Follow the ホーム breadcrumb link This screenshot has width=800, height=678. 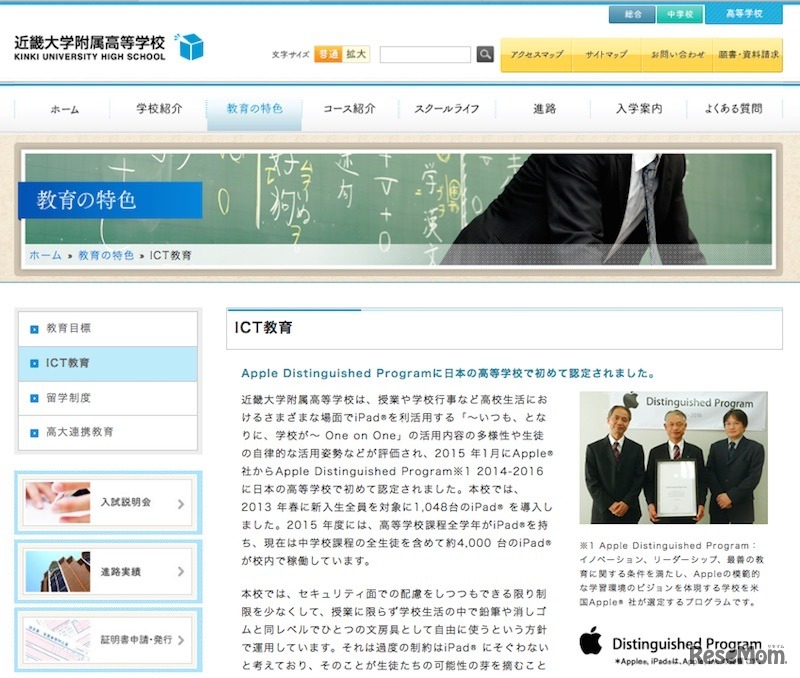(45, 255)
